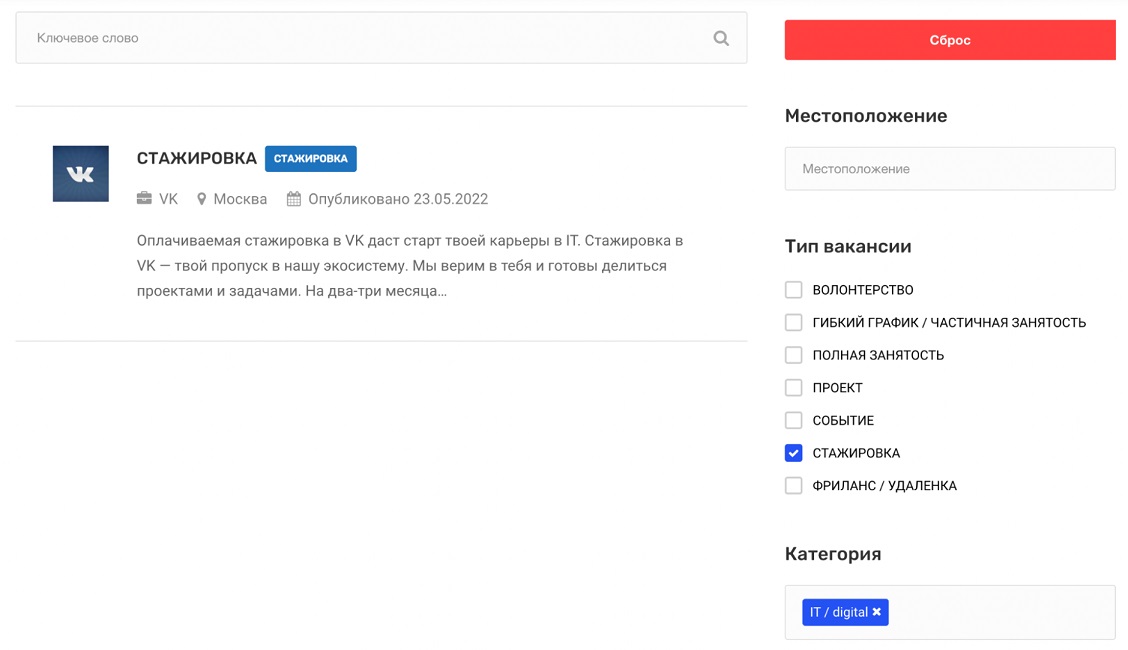
Task: Enable the СОБЫТИЕ filter
Action: (793, 420)
